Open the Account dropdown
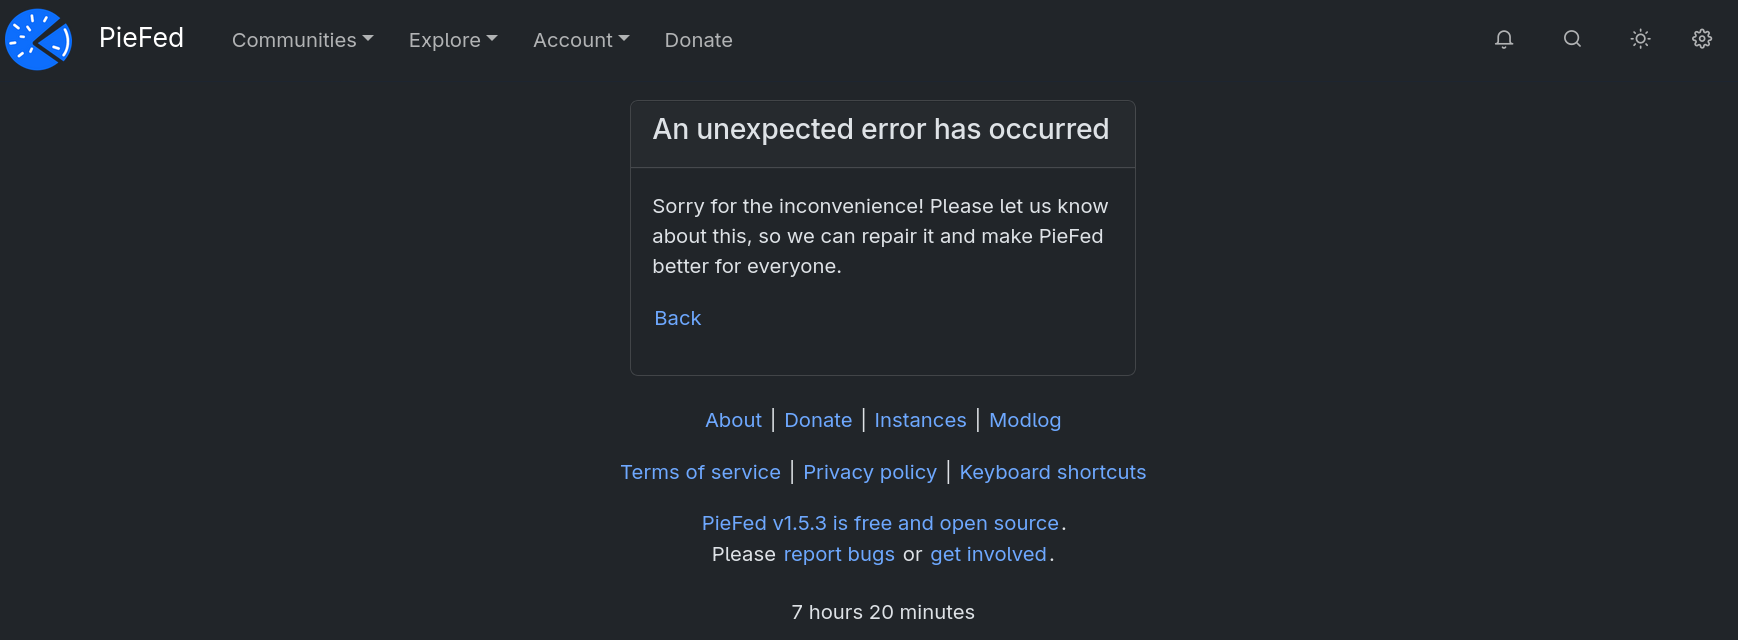The width and height of the screenshot is (1738, 640). click(x=581, y=40)
